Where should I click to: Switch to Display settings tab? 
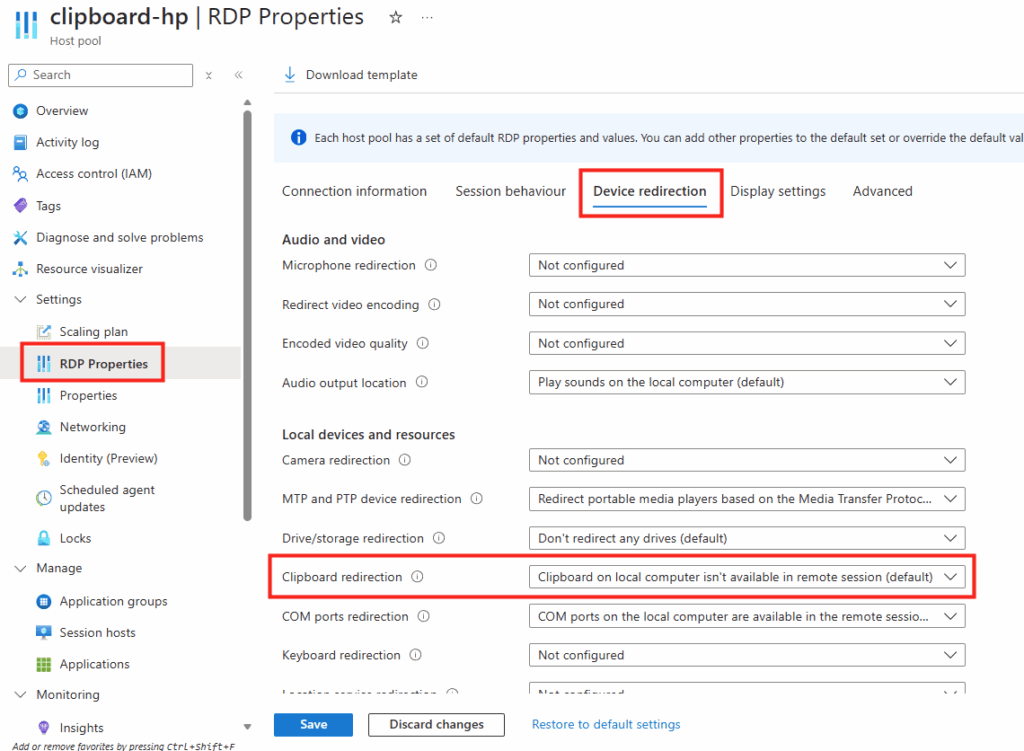[x=777, y=191]
